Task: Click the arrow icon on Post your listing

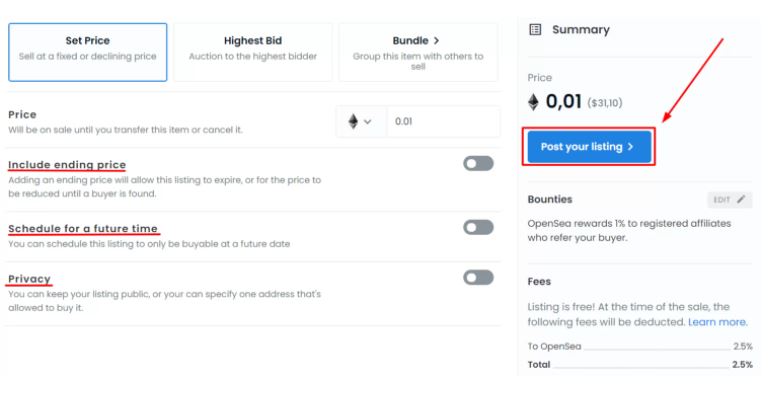Action: 630,147
